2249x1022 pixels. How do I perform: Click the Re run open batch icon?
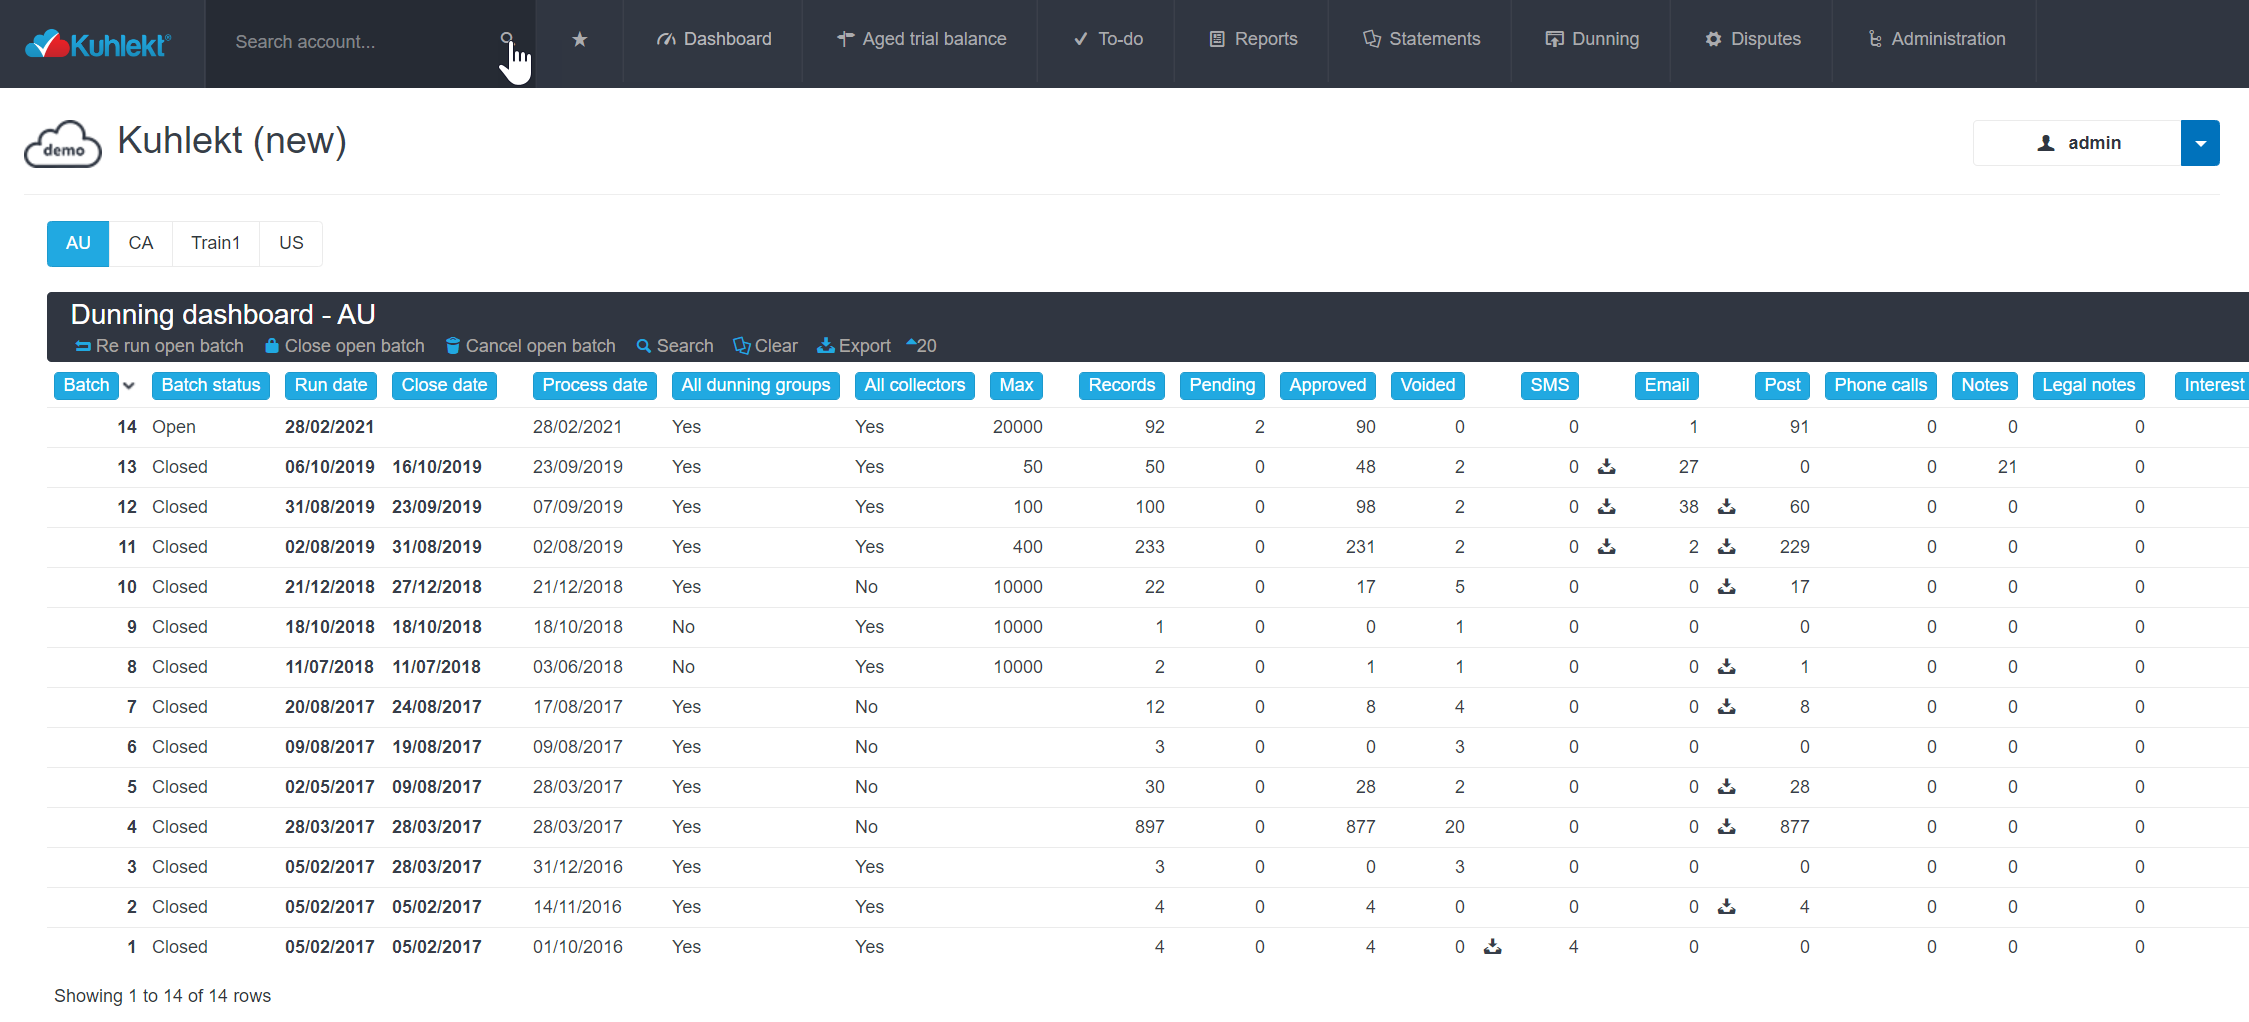81,345
